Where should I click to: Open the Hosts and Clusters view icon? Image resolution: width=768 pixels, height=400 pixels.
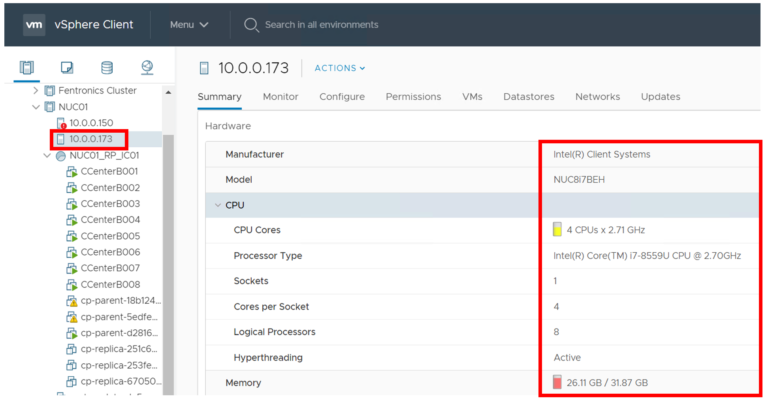tap(26, 67)
